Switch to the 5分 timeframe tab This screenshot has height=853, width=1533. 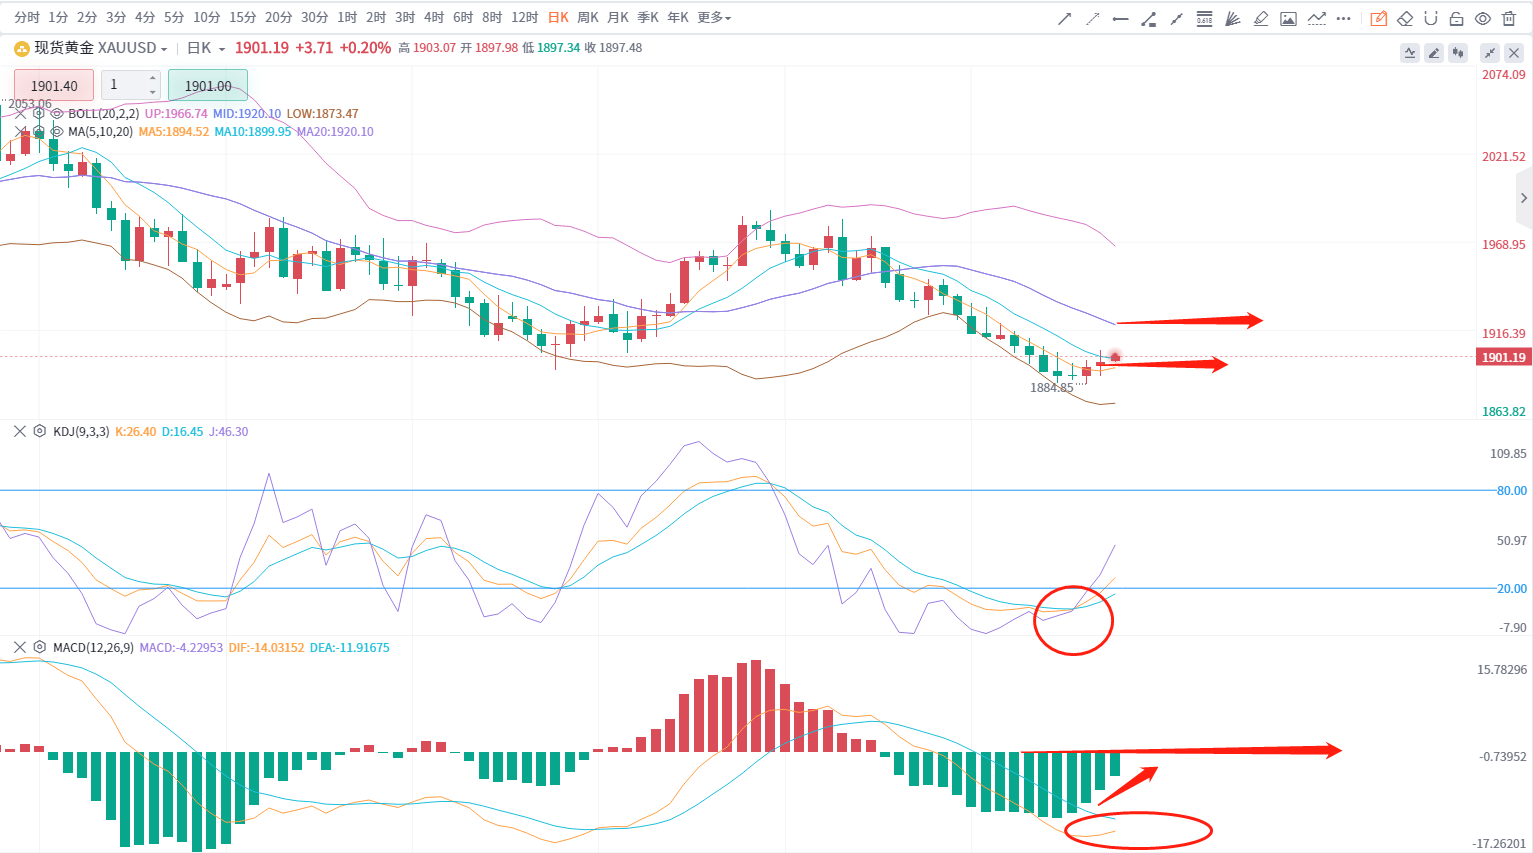(174, 18)
